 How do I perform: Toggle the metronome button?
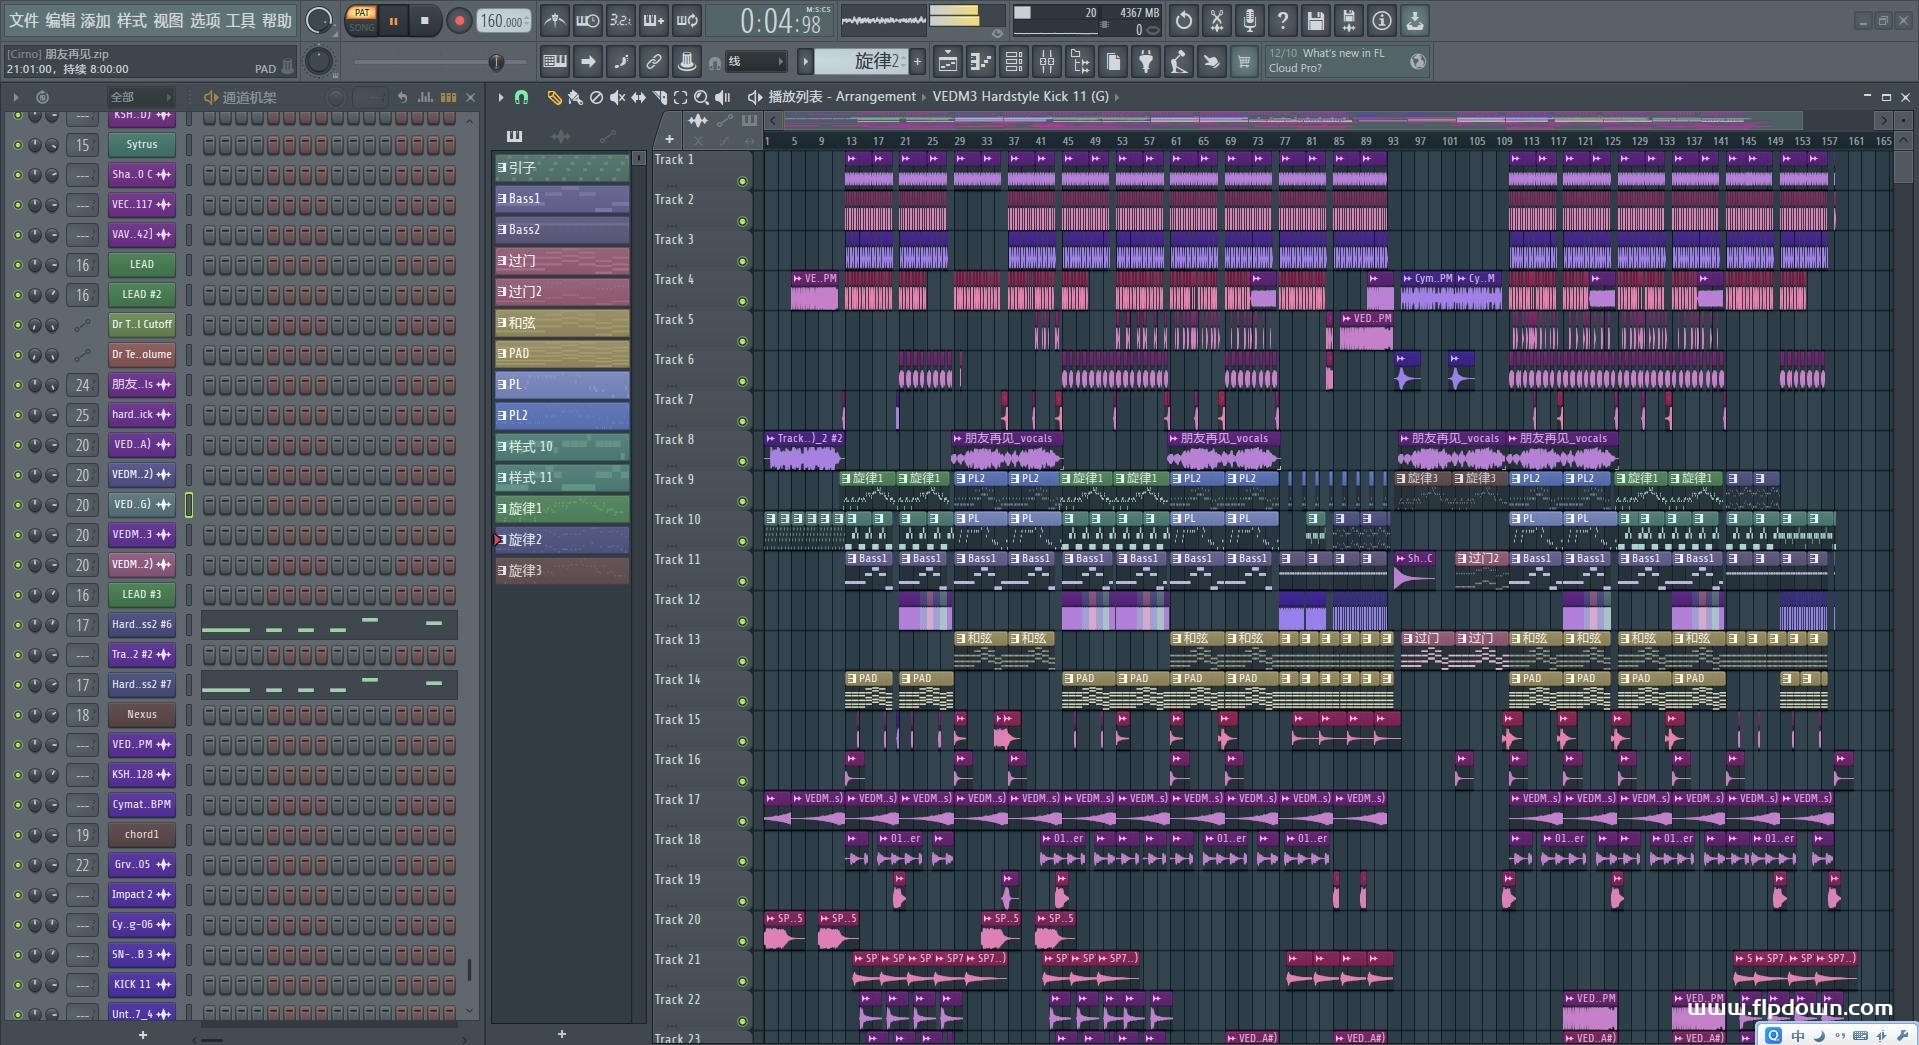click(554, 20)
